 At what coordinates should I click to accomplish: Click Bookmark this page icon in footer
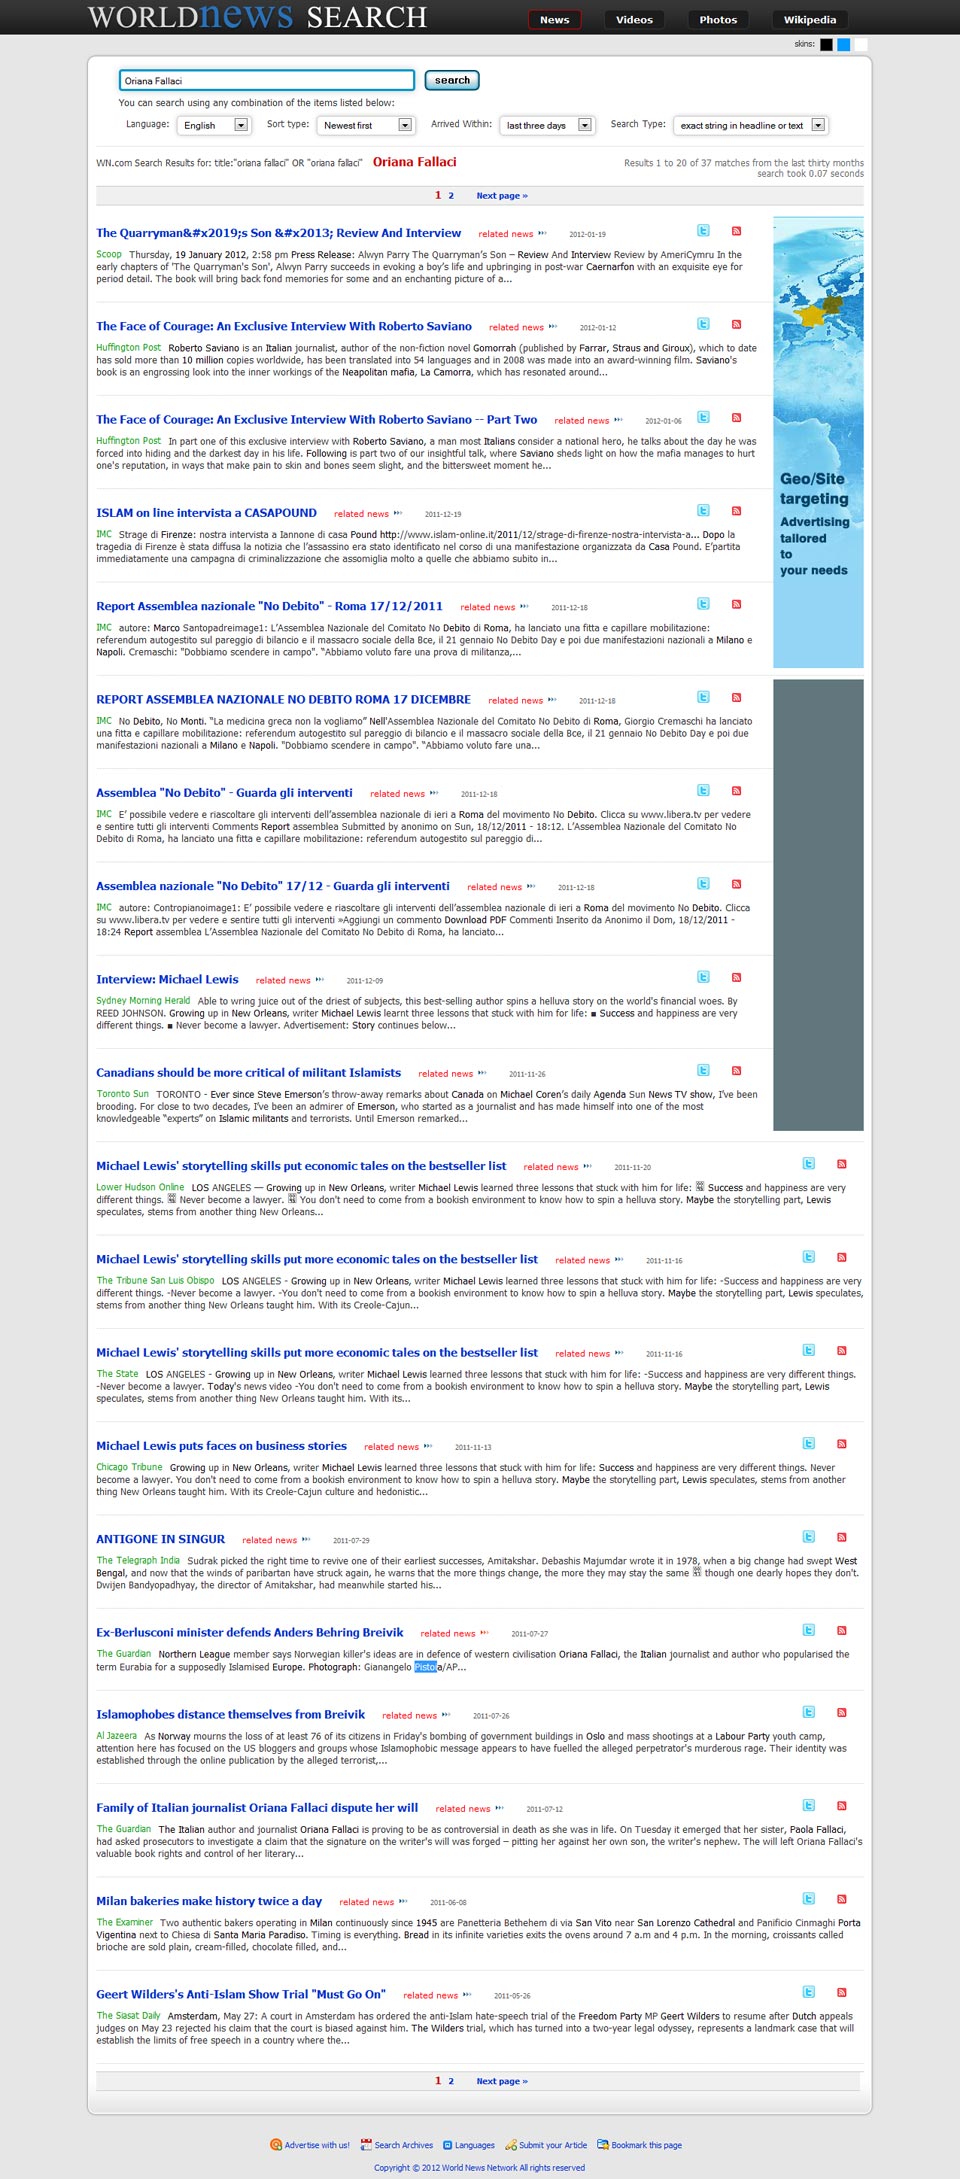tap(603, 2144)
